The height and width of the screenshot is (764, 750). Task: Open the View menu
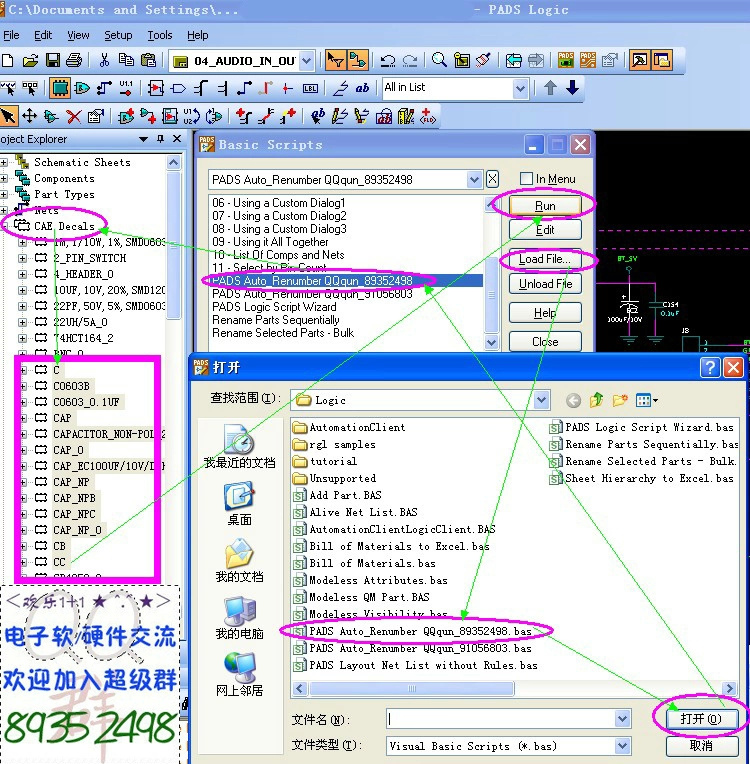[x=78, y=35]
